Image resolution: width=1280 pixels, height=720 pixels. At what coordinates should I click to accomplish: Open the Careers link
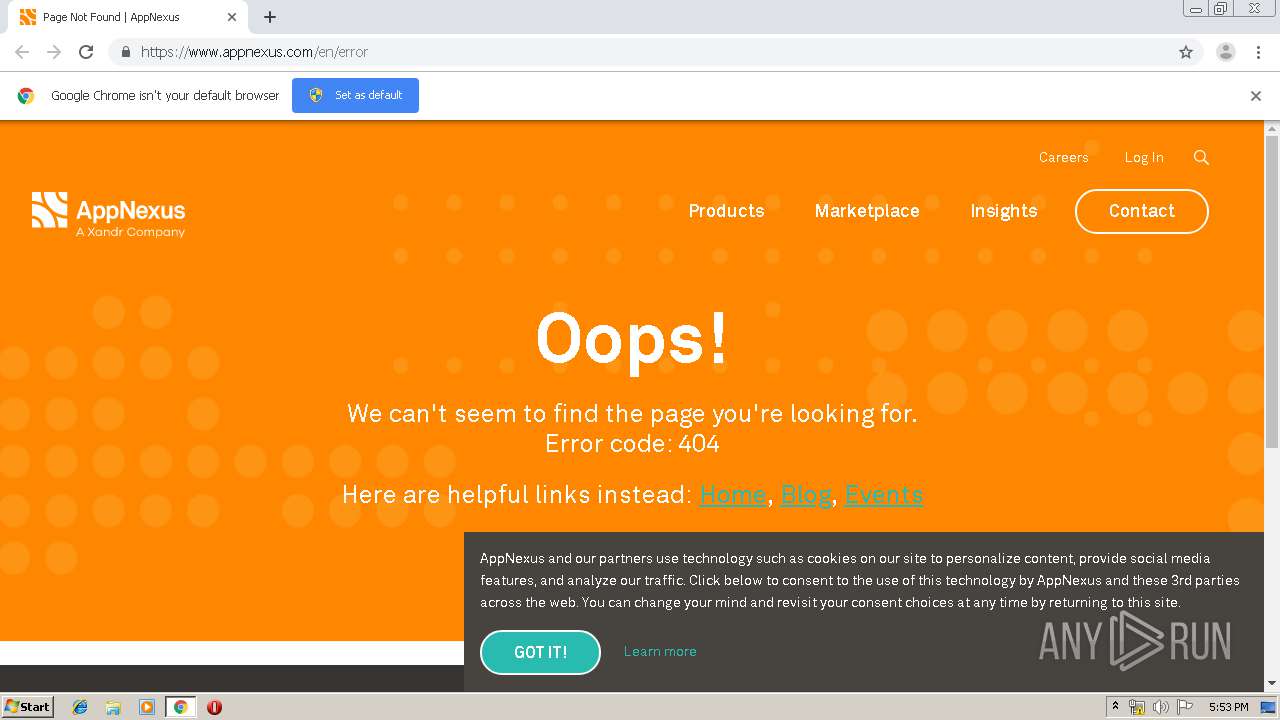[1063, 157]
